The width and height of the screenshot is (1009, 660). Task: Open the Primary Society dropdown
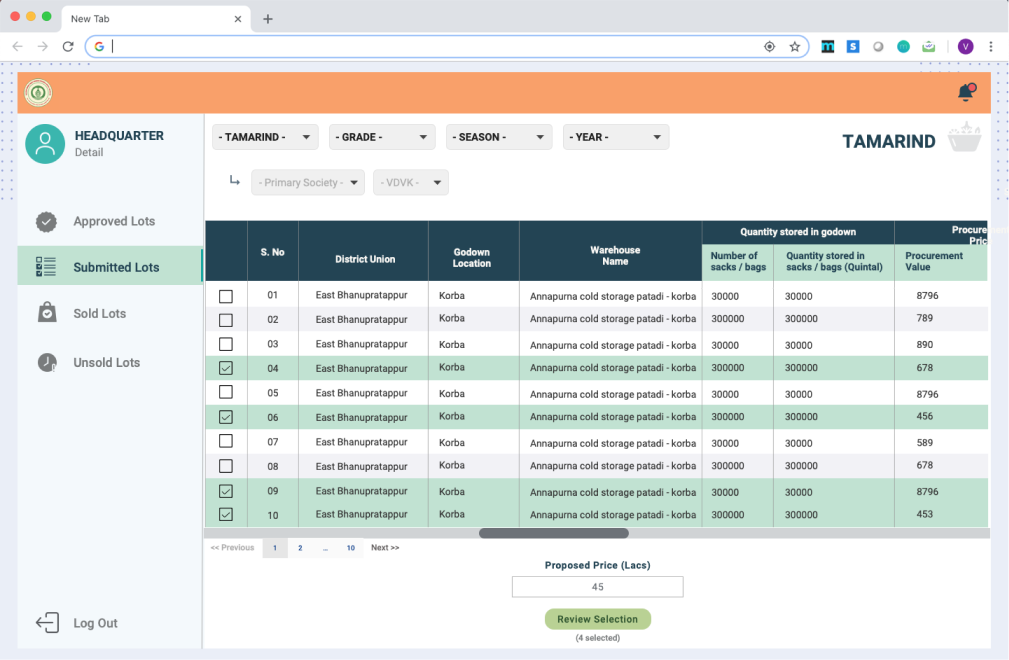[308, 183]
